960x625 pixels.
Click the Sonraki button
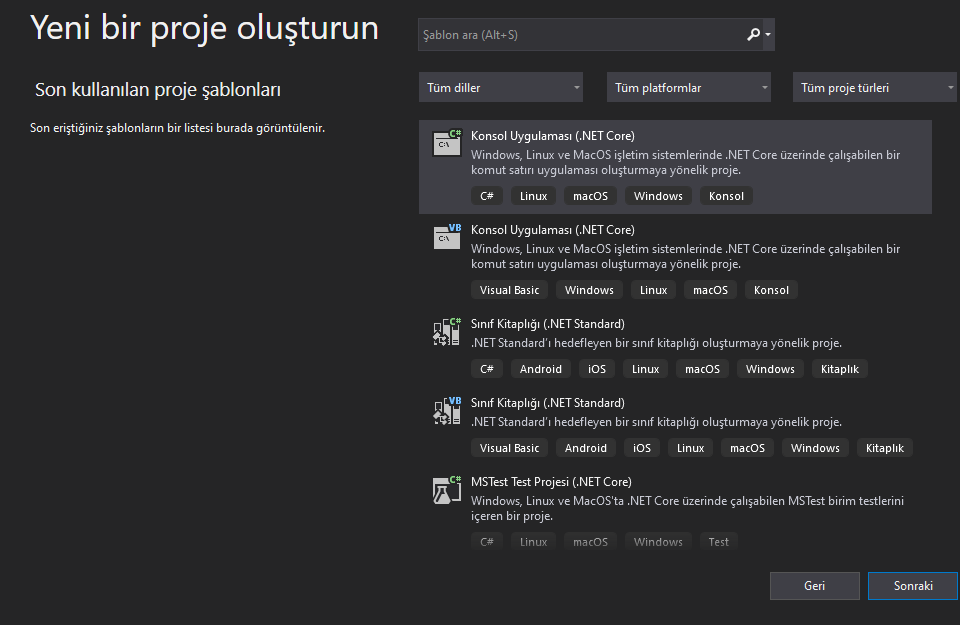(913, 586)
